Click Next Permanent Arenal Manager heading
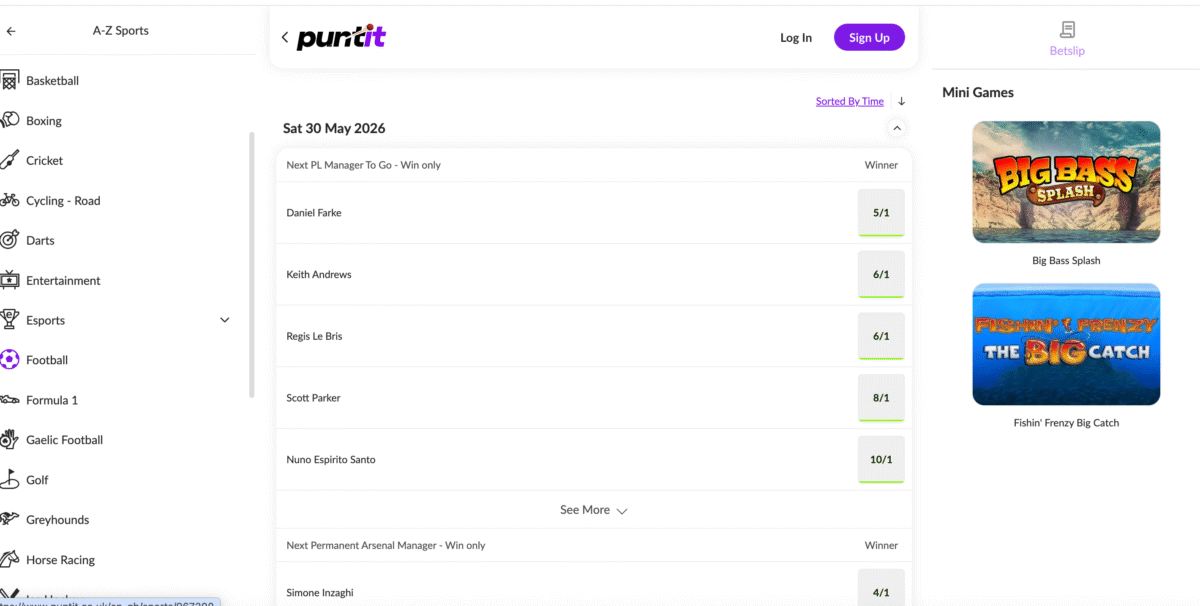Screen dimensions: 1200x606 (x=386, y=546)
